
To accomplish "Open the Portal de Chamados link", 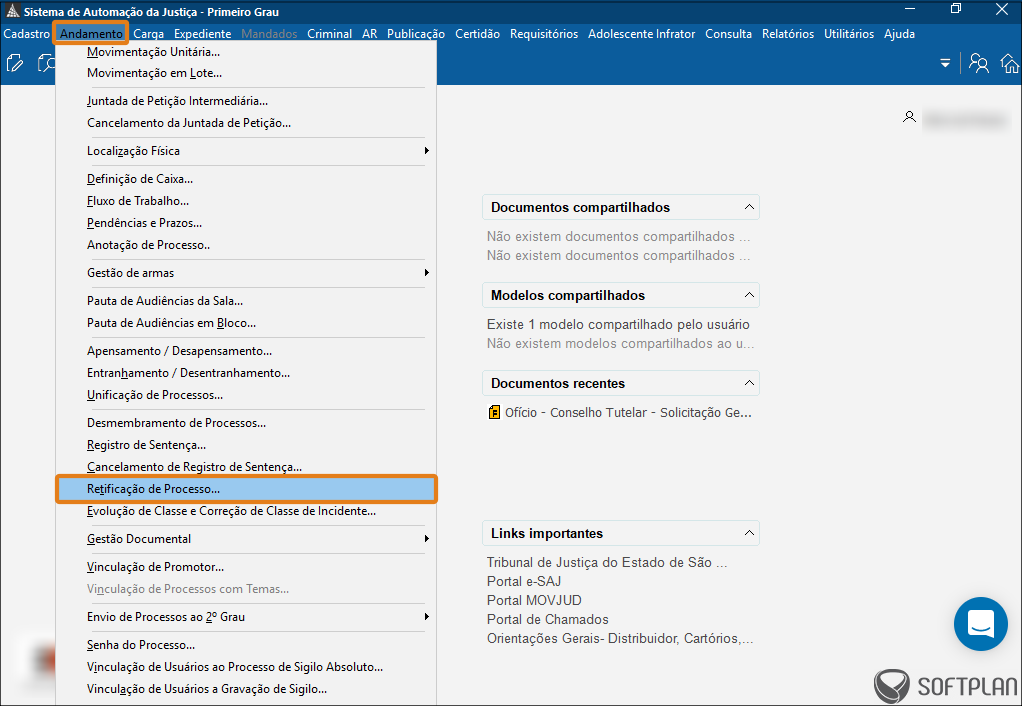I will click(548, 619).
